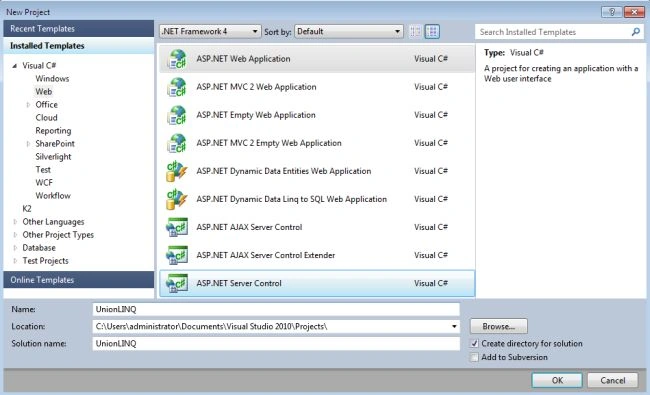Pick the ASP.NET MVC 2 Empty Web Application icon
Screen dimensions: 650x395
click(x=177, y=143)
